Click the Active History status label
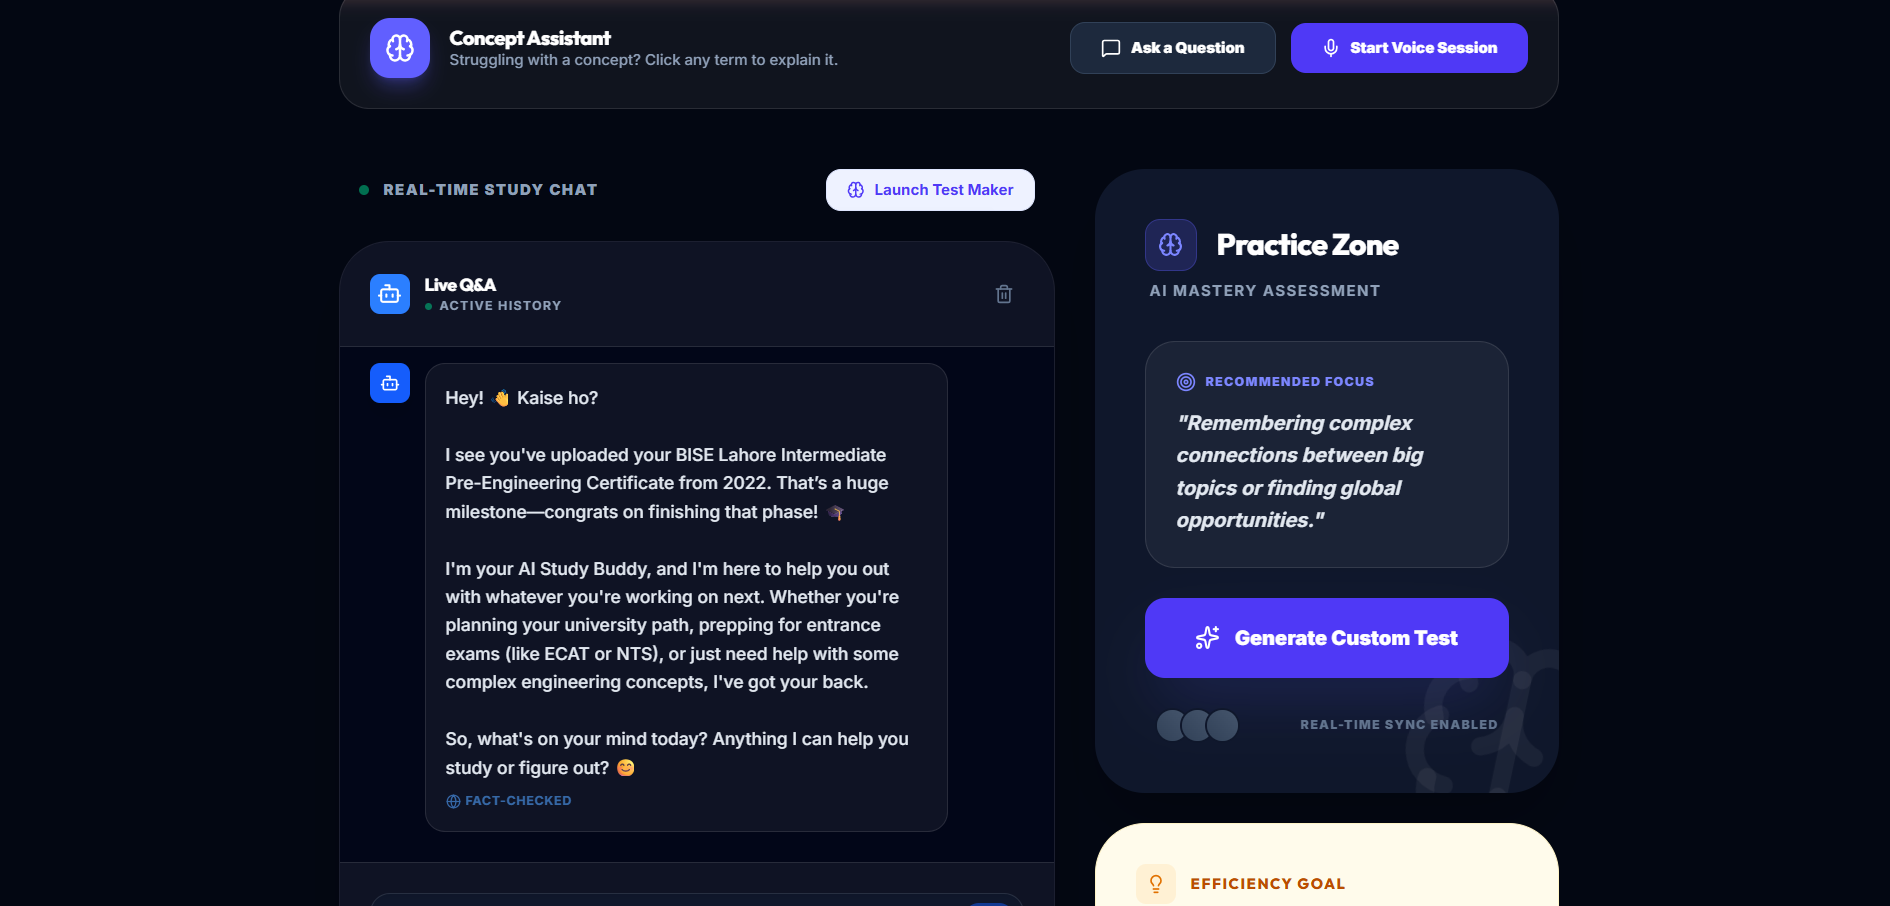Screen dimensions: 1890x906 coord(500,306)
